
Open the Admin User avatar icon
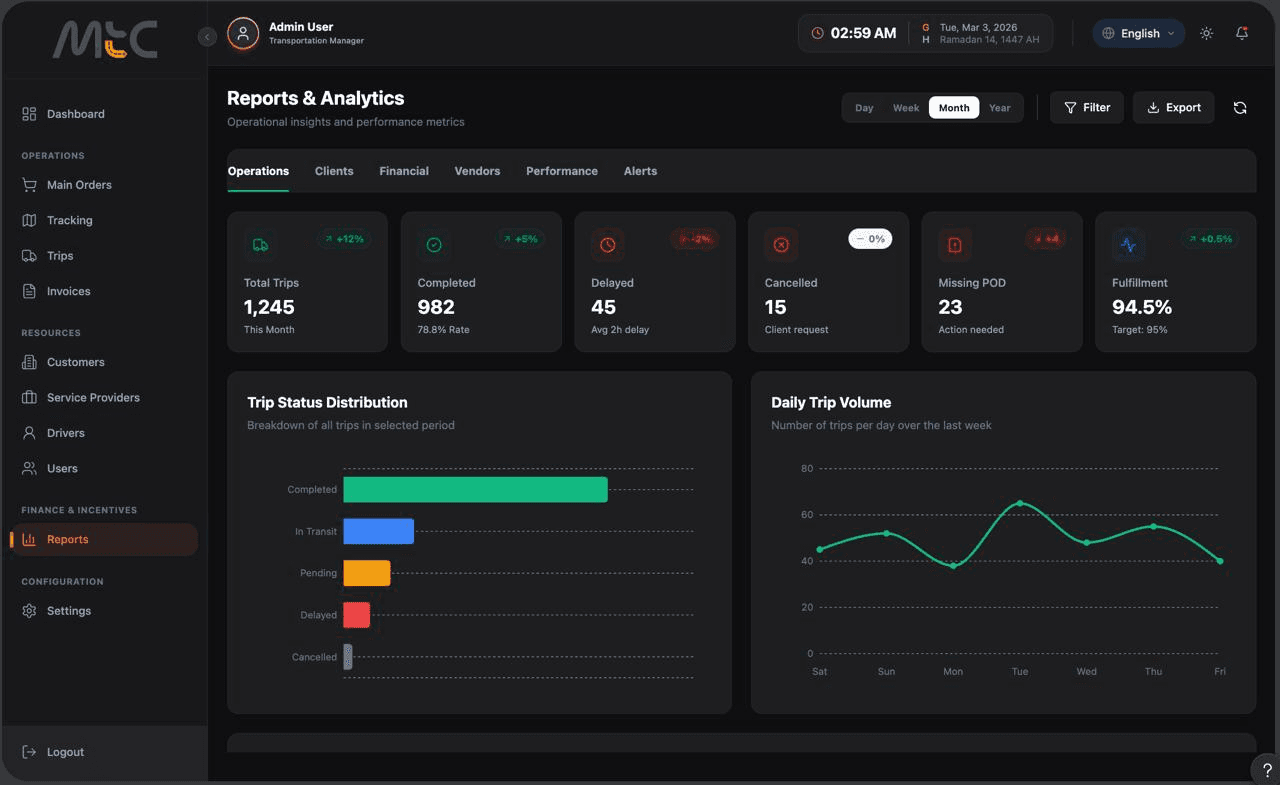click(x=243, y=34)
